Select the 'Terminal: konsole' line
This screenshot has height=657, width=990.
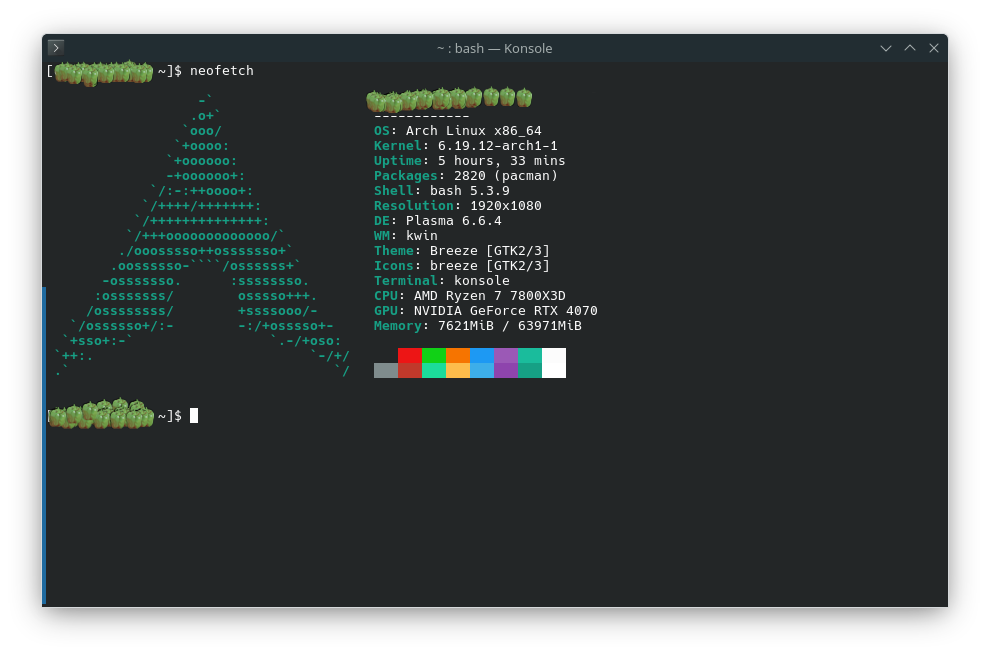pos(442,281)
